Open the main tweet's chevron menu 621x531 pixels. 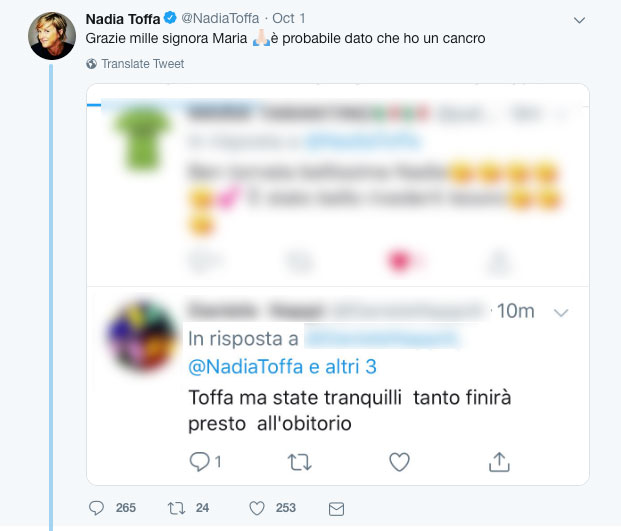tap(580, 20)
